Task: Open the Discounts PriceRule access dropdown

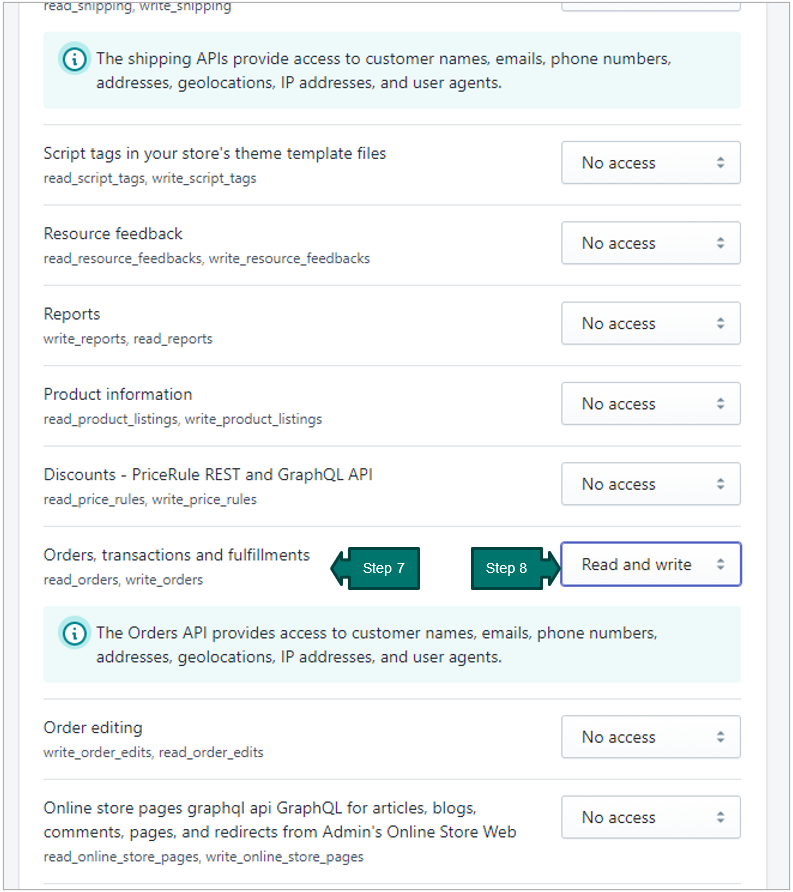Action: click(651, 484)
